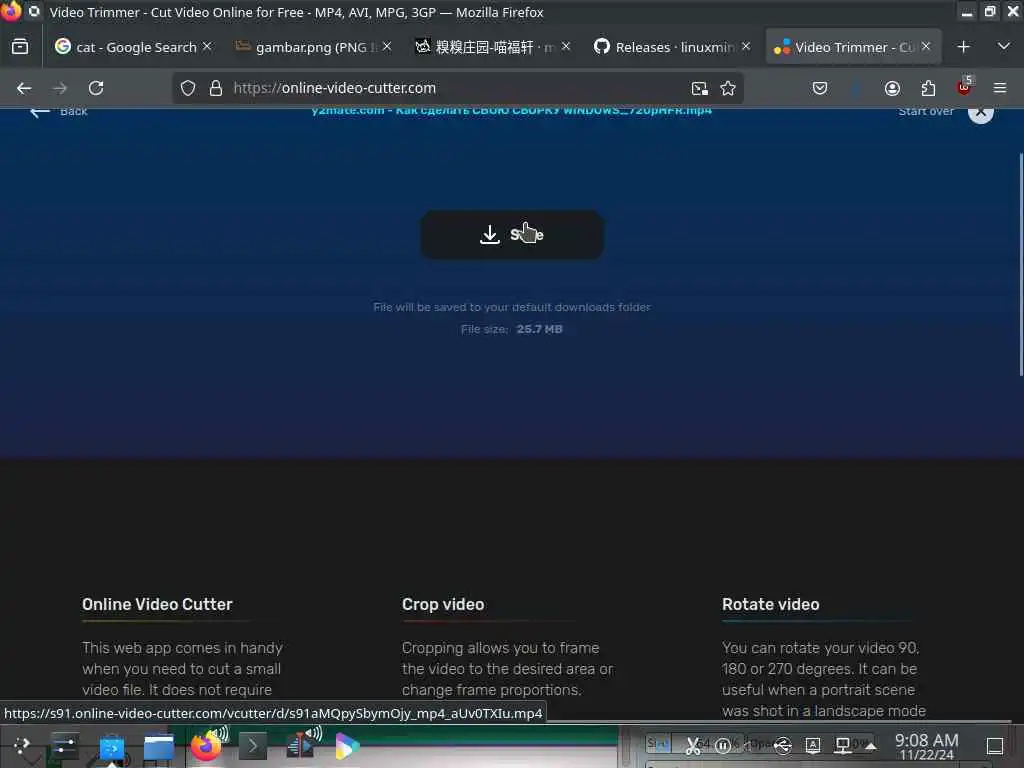The width and height of the screenshot is (1024, 768).
Task: Click the Save download button
Action: click(x=512, y=234)
